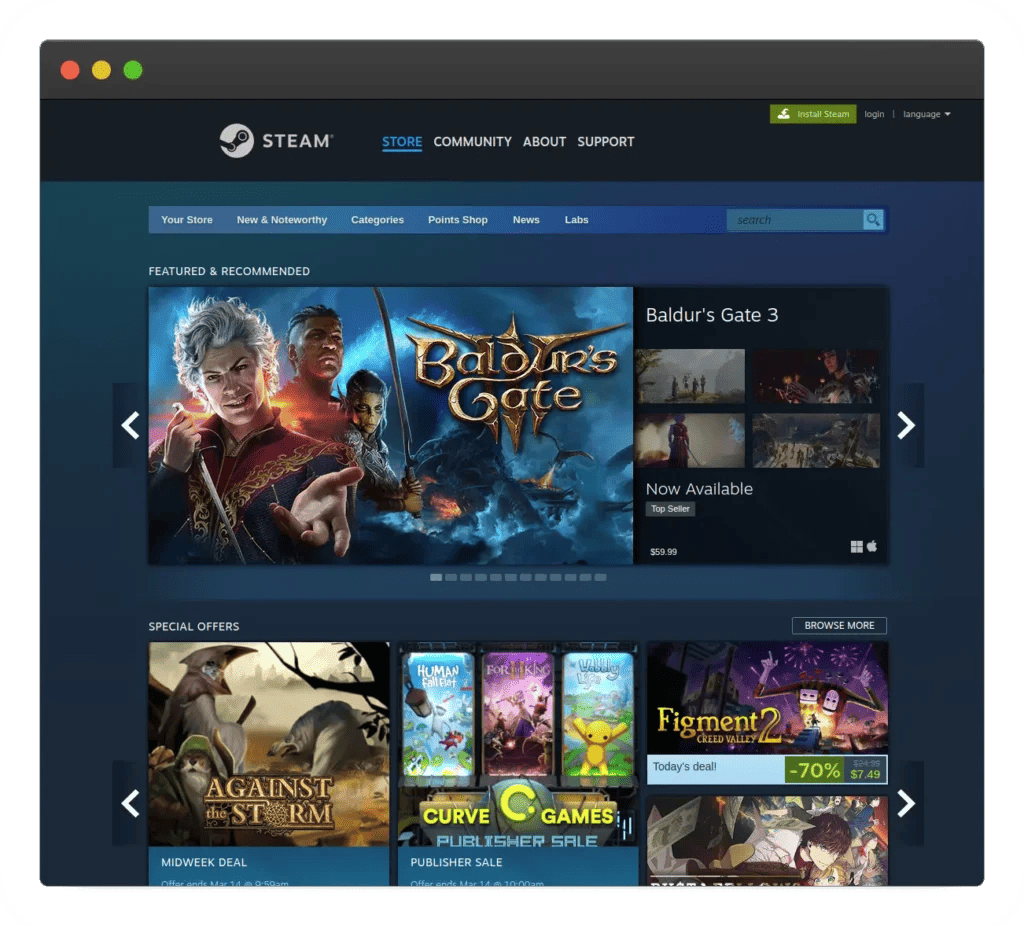1024x926 pixels.
Task: Click the Install Steam button
Action: 813,114
